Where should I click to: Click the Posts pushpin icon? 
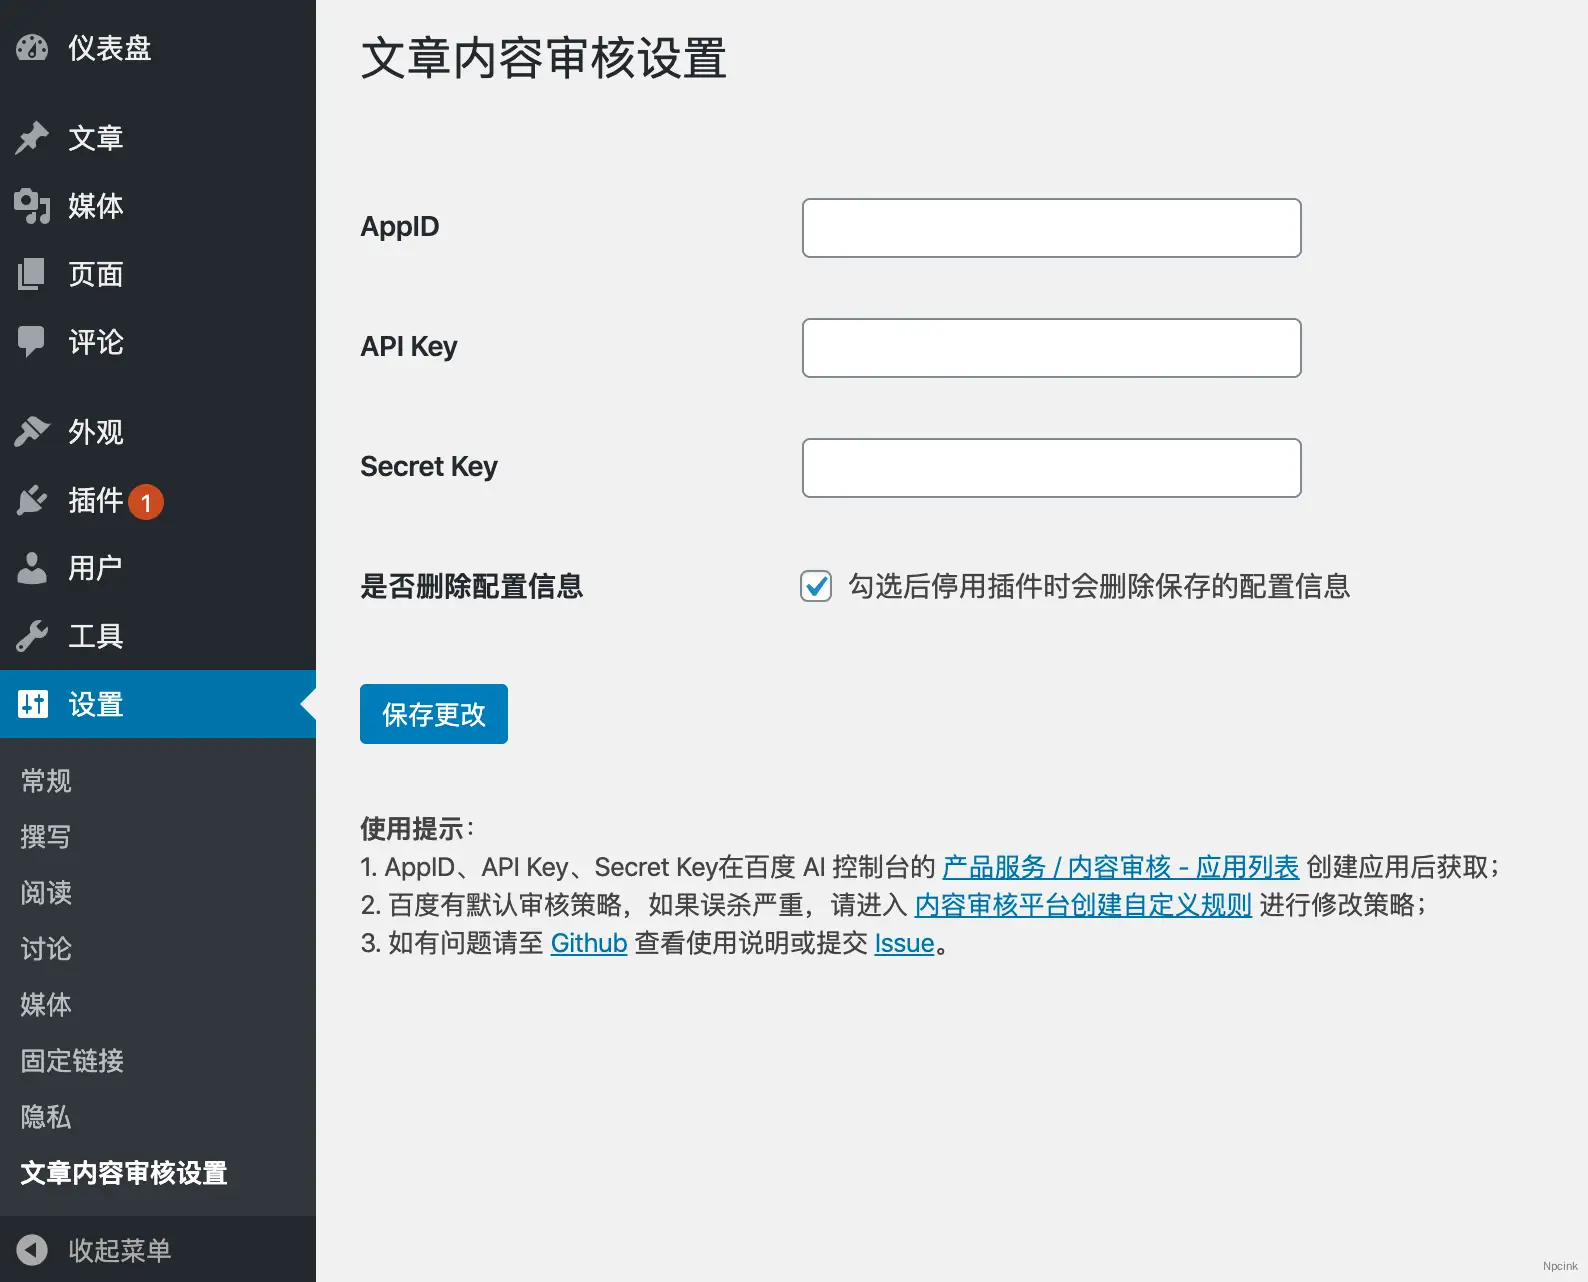(32, 138)
